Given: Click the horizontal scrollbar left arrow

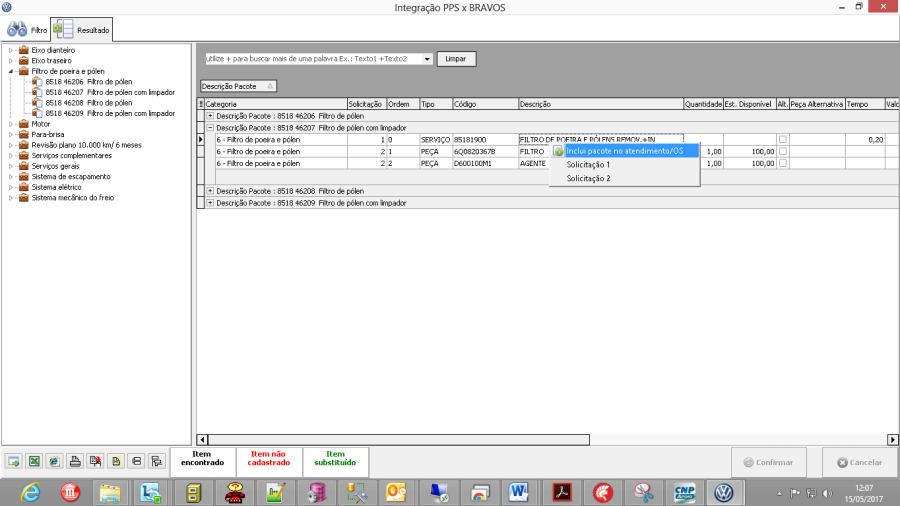Looking at the screenshot, I should pyautogui.click(x=202, y=439).
